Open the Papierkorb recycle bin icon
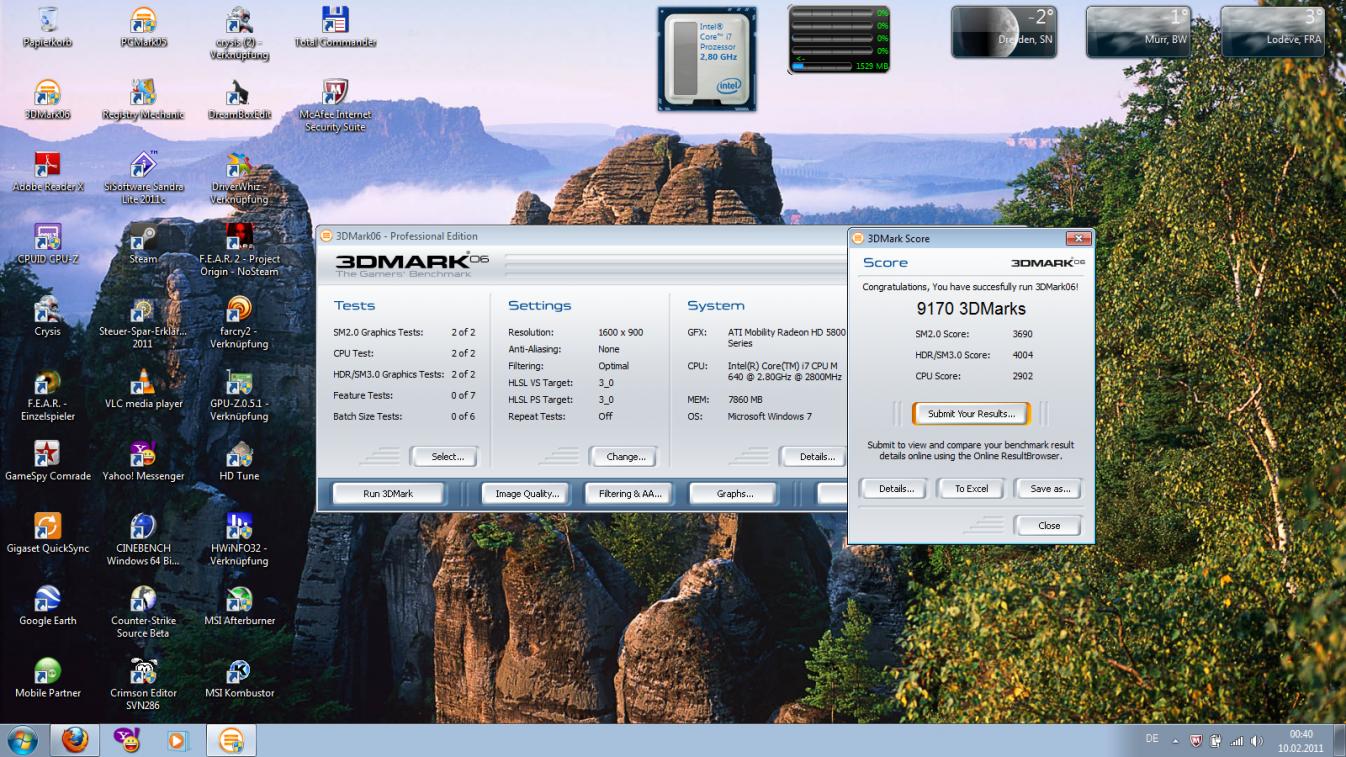Screen dimensions: 1346x757 tap(47, 27)
